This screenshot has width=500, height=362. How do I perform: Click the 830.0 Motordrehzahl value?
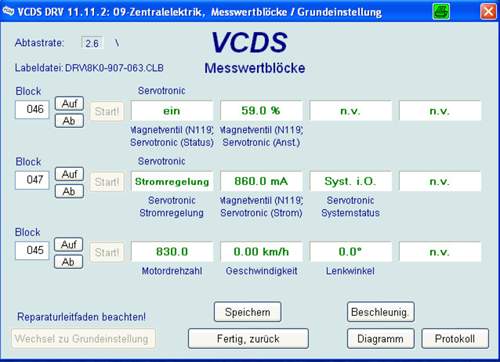pos(172,252)
